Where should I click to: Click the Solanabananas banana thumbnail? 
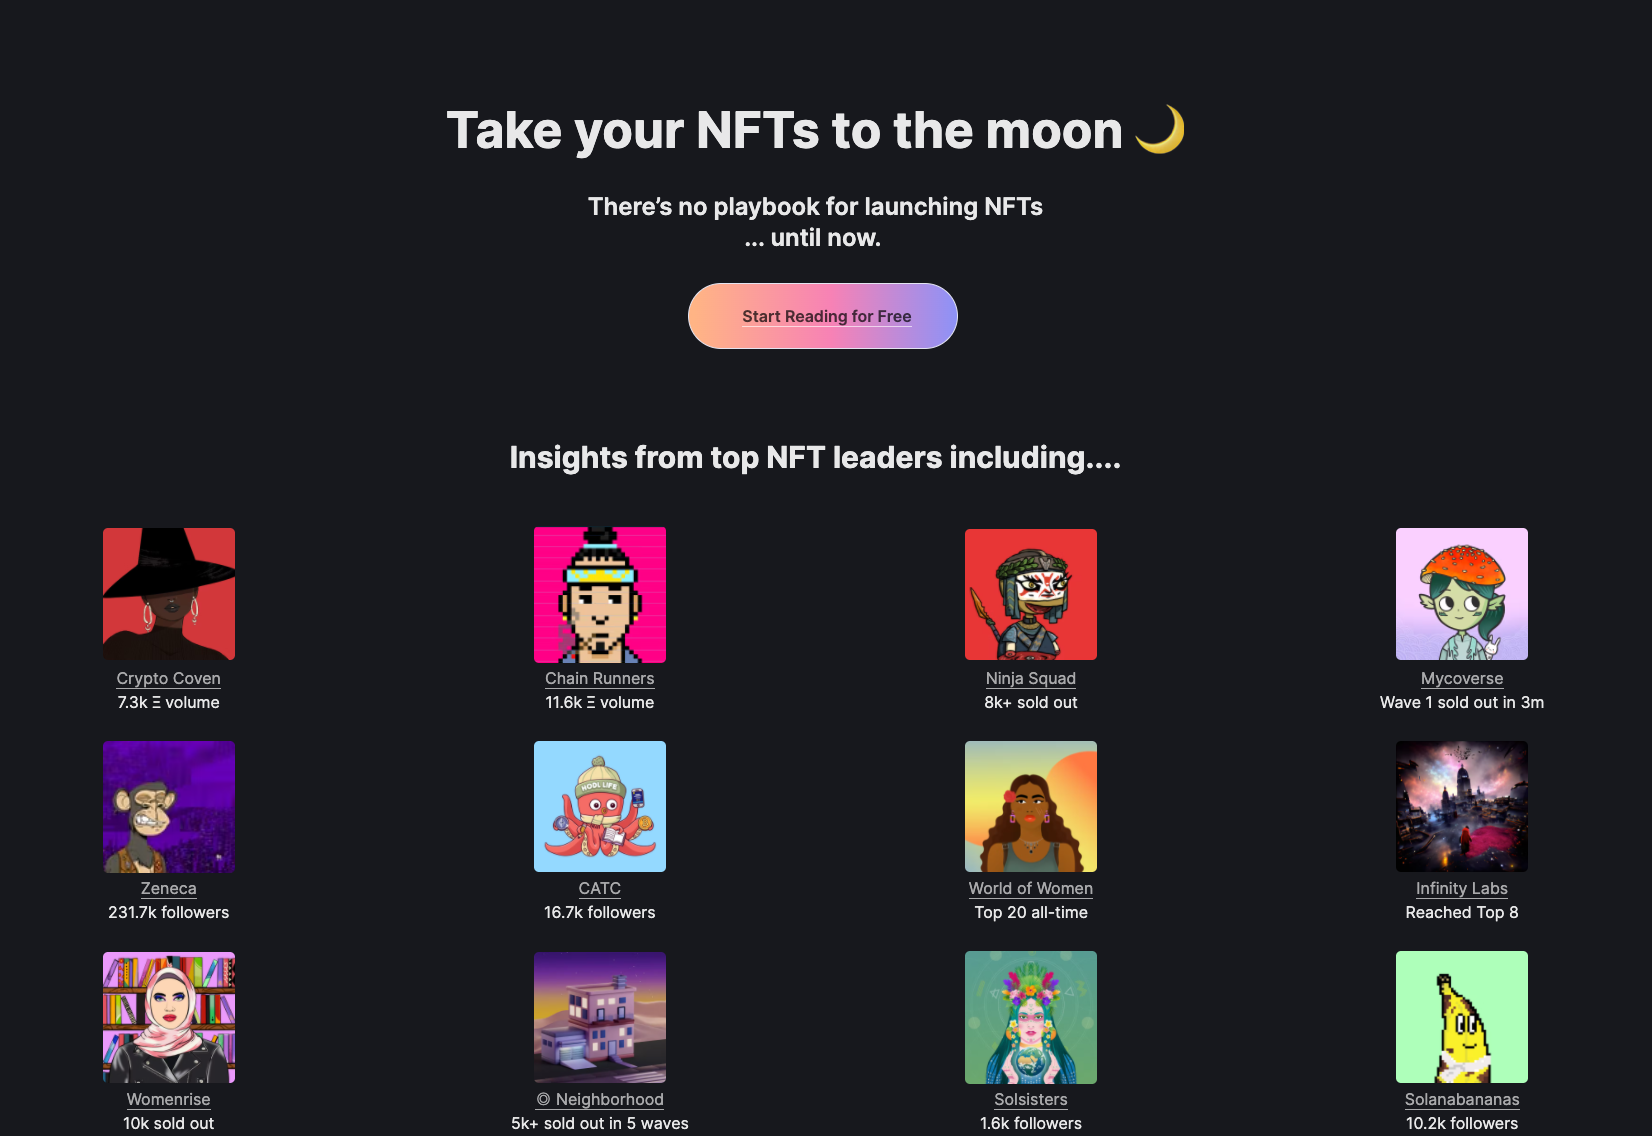click(1461, 1017)
